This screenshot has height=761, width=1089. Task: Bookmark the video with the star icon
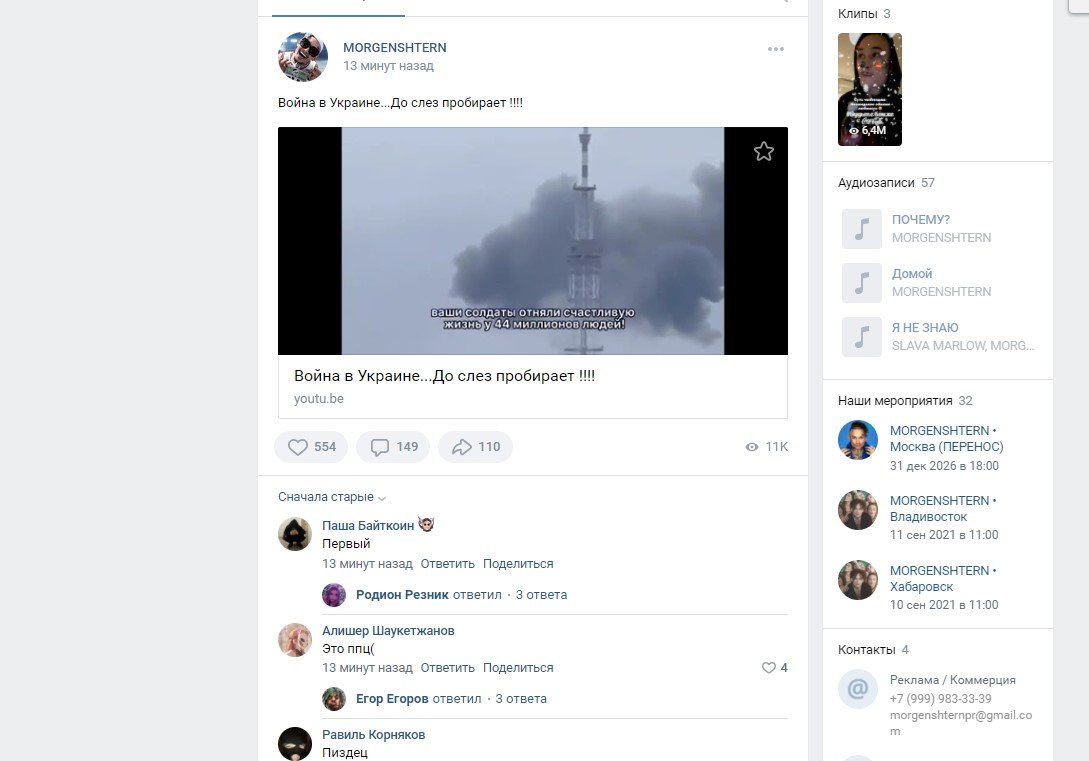coord(764,151)
